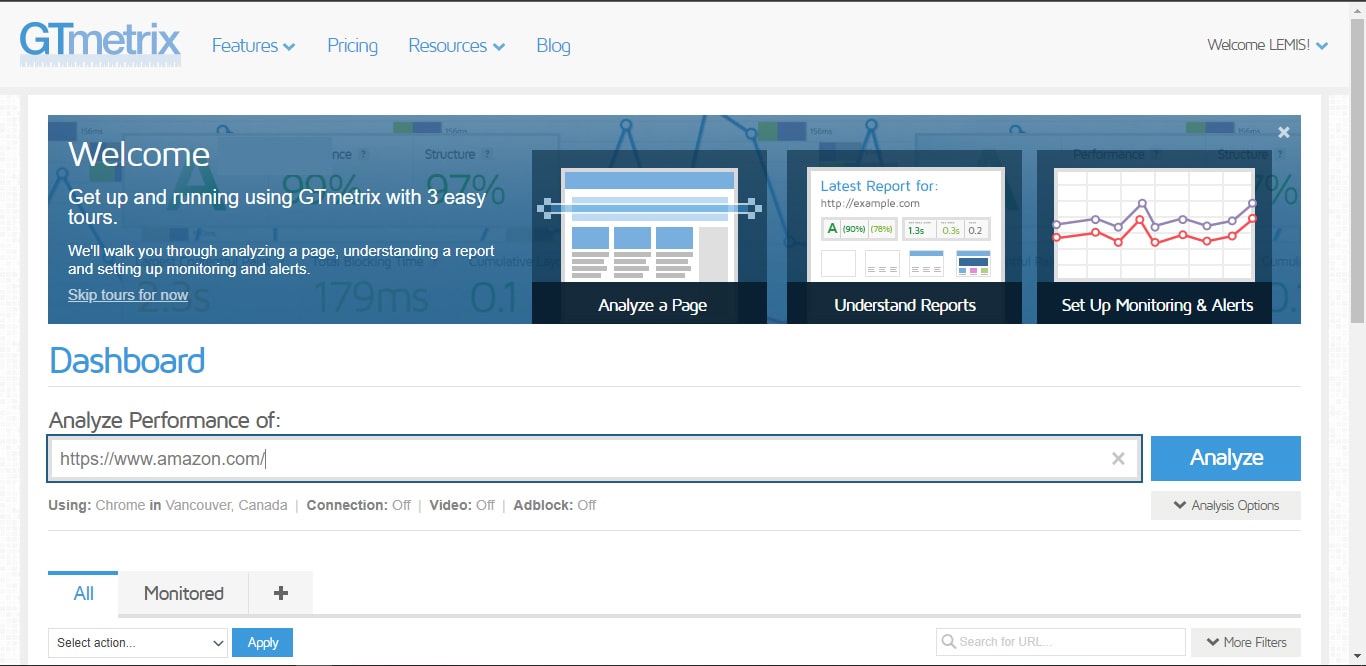Image resolution: width=1366 pixels, height=666 pixels.
Task: Click the Adblock: Off setting text
Action: (555, 505)
